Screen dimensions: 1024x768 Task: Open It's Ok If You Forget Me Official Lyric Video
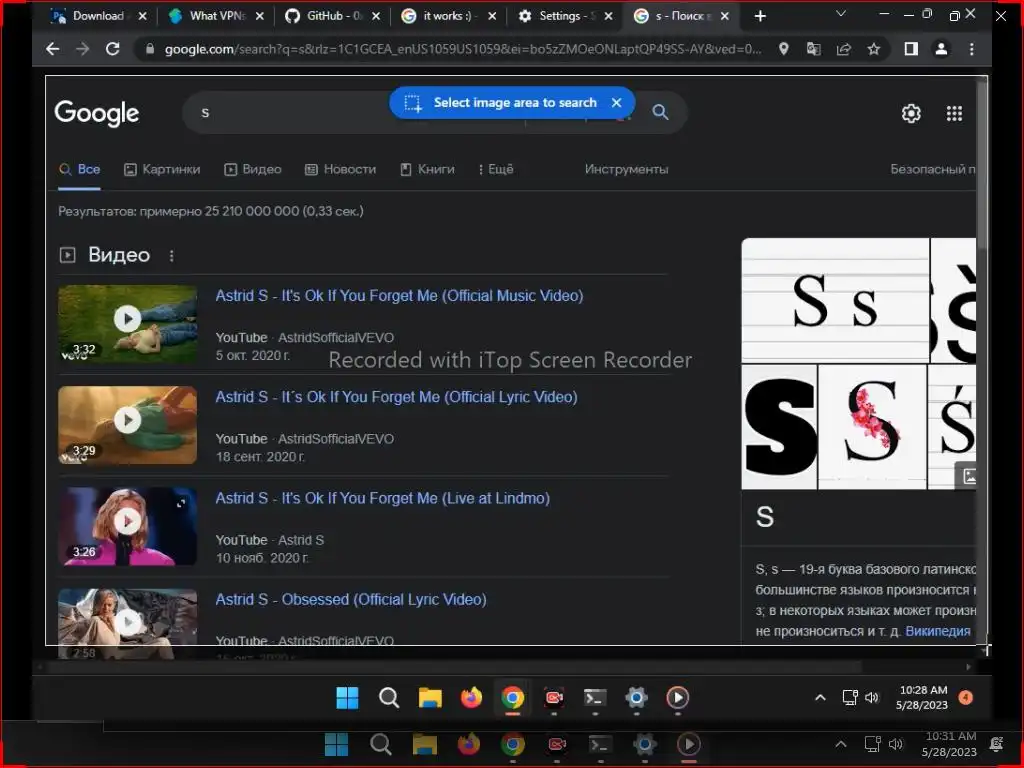pos(396,397)
